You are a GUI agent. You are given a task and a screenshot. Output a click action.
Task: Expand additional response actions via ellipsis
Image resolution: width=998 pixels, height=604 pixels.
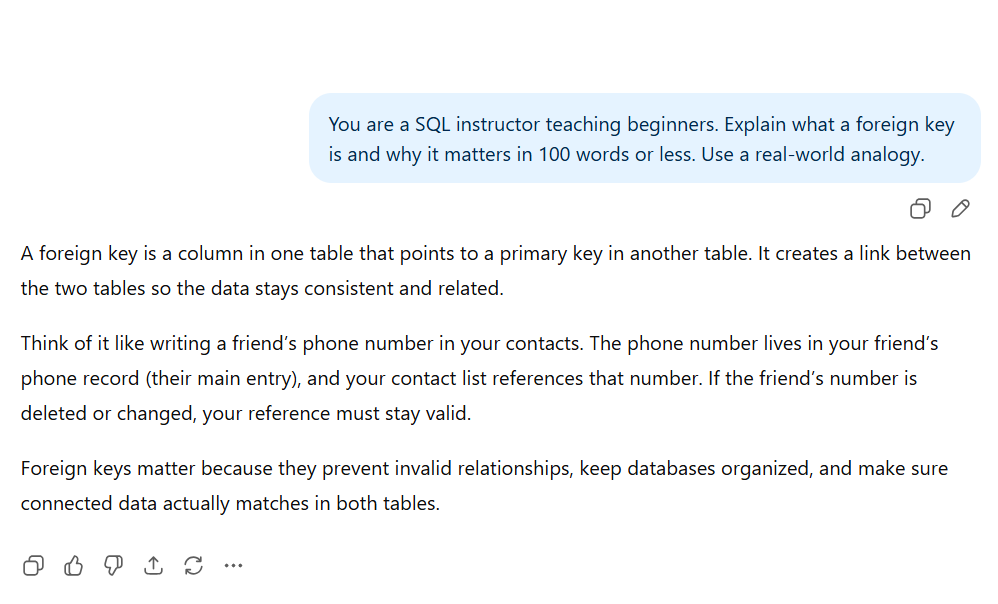pos(233,565)
